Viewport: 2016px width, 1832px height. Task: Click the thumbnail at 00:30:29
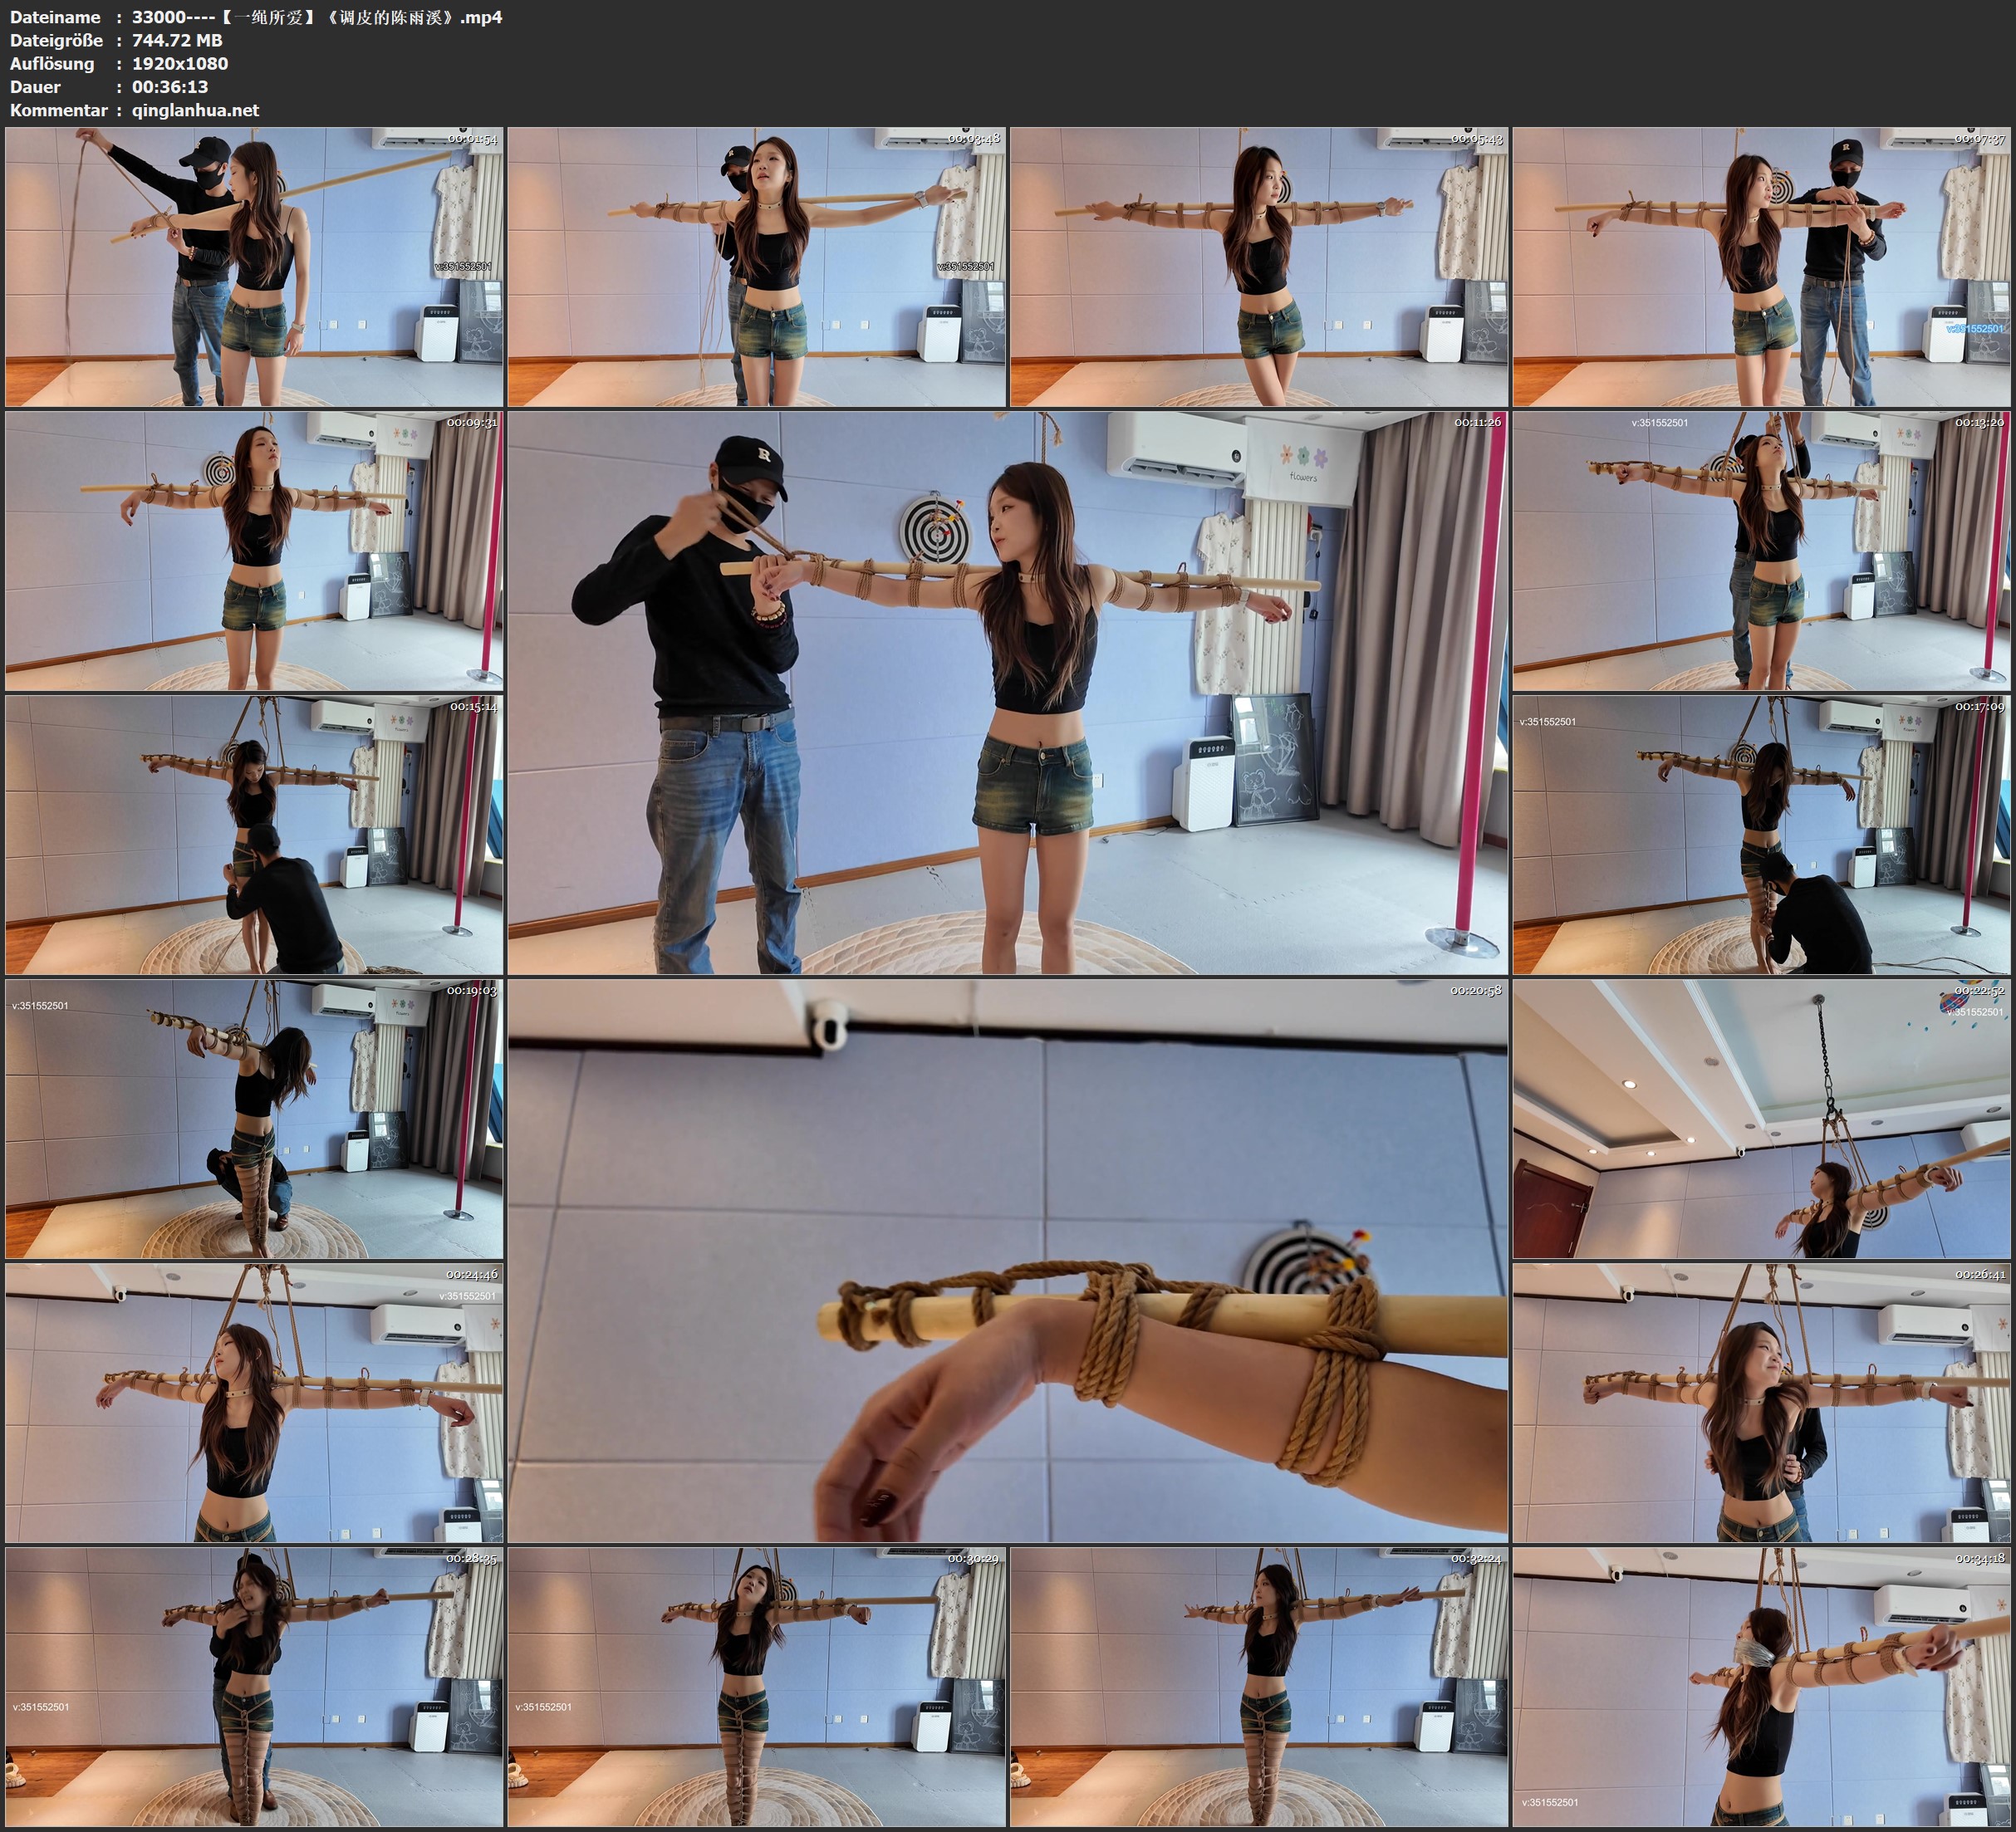click(x=757, y=1687)
